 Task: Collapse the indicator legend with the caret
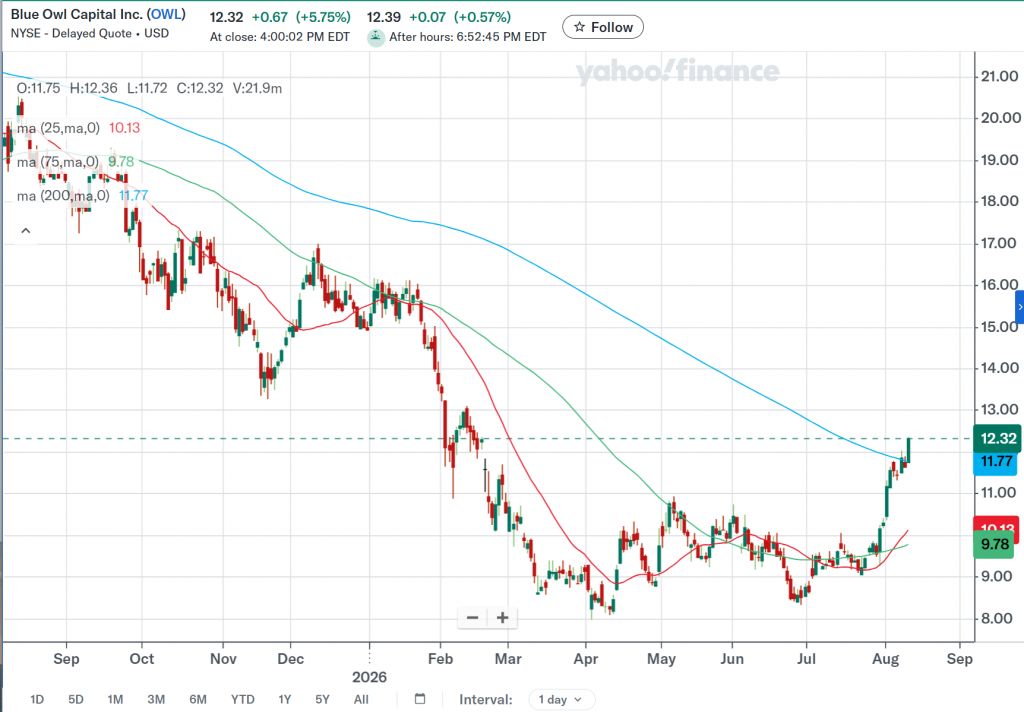(x=25, y=231)
